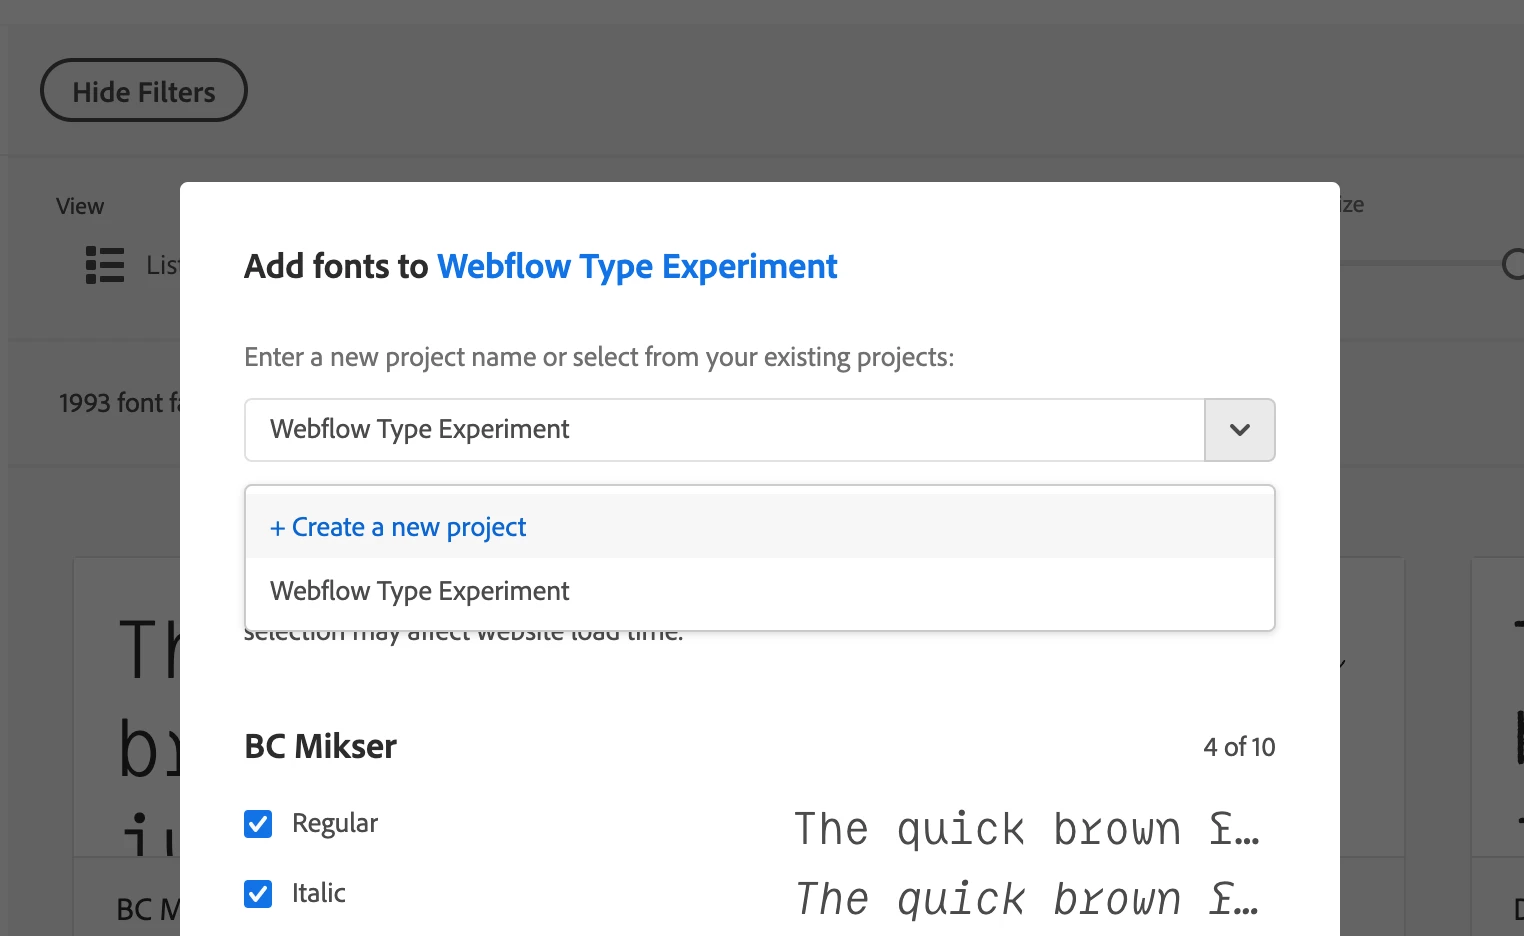This screenshot has width=1524, height=936.
Task: Click the View label in background page
Action: (80, 206)
